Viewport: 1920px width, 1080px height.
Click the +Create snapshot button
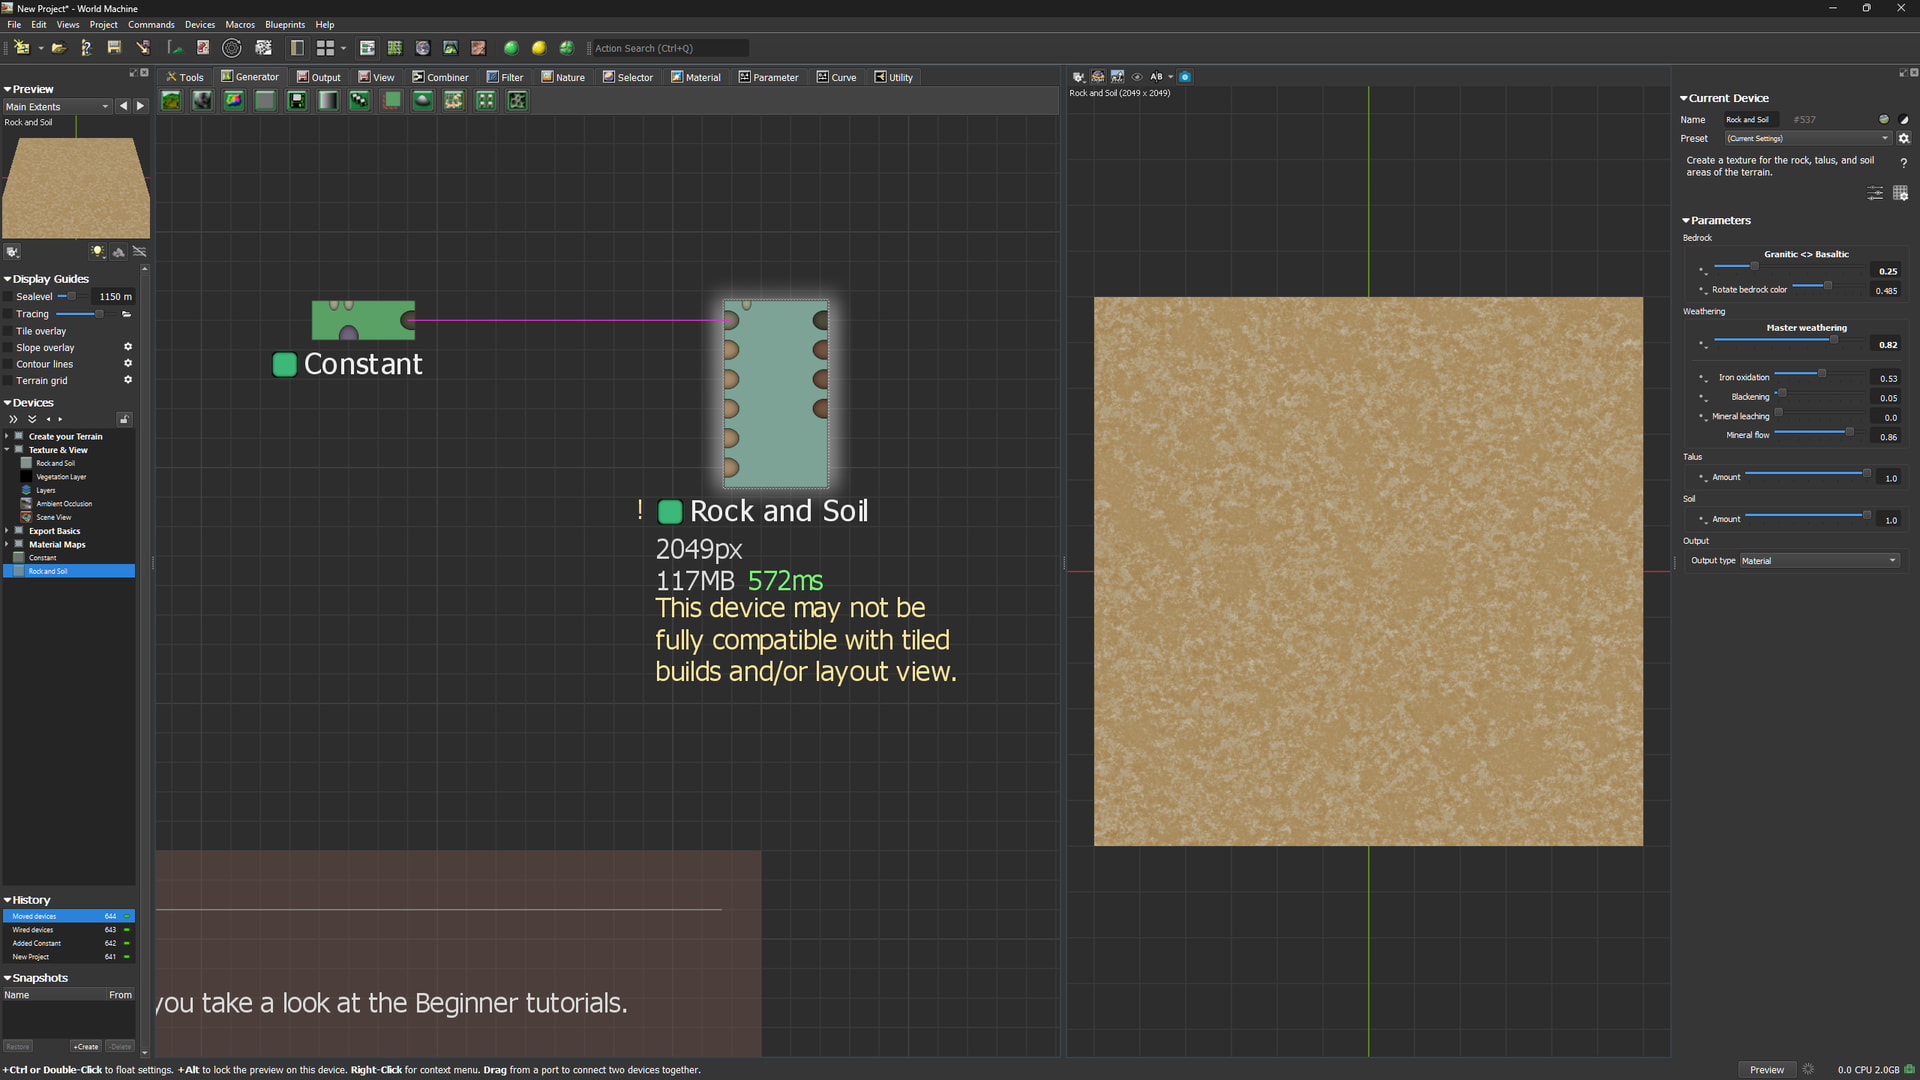click(x=86, y=1047)
